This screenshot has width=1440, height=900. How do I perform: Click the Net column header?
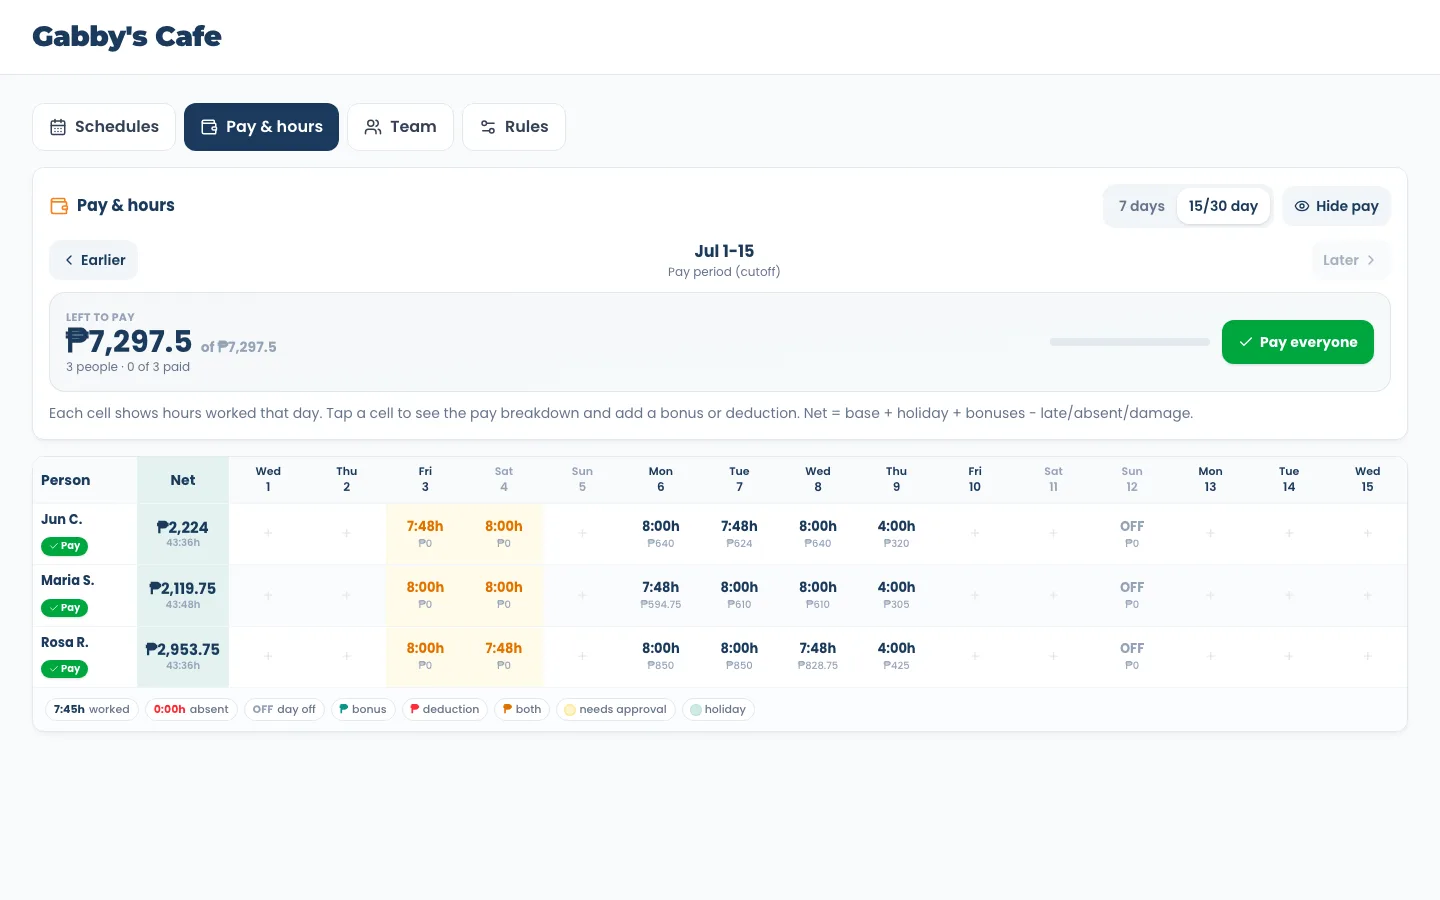pyautogui.click(x=183, y=480)
